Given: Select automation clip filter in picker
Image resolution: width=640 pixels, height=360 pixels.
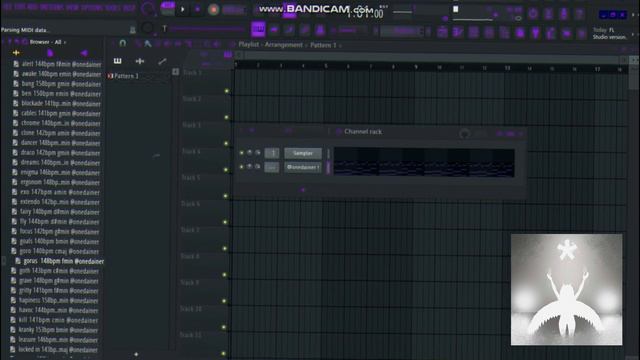Looking at the screenshot, I should tap(162, 61).
